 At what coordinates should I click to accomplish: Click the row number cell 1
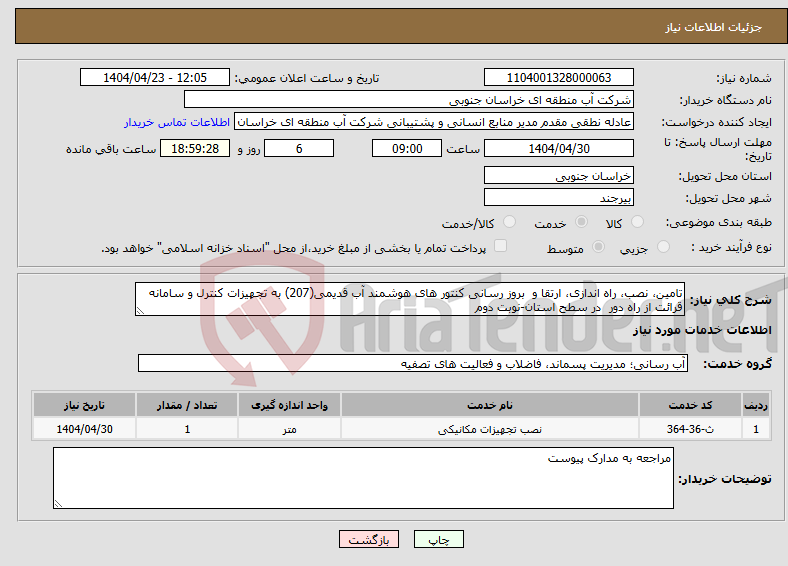(x=756, y=429)
